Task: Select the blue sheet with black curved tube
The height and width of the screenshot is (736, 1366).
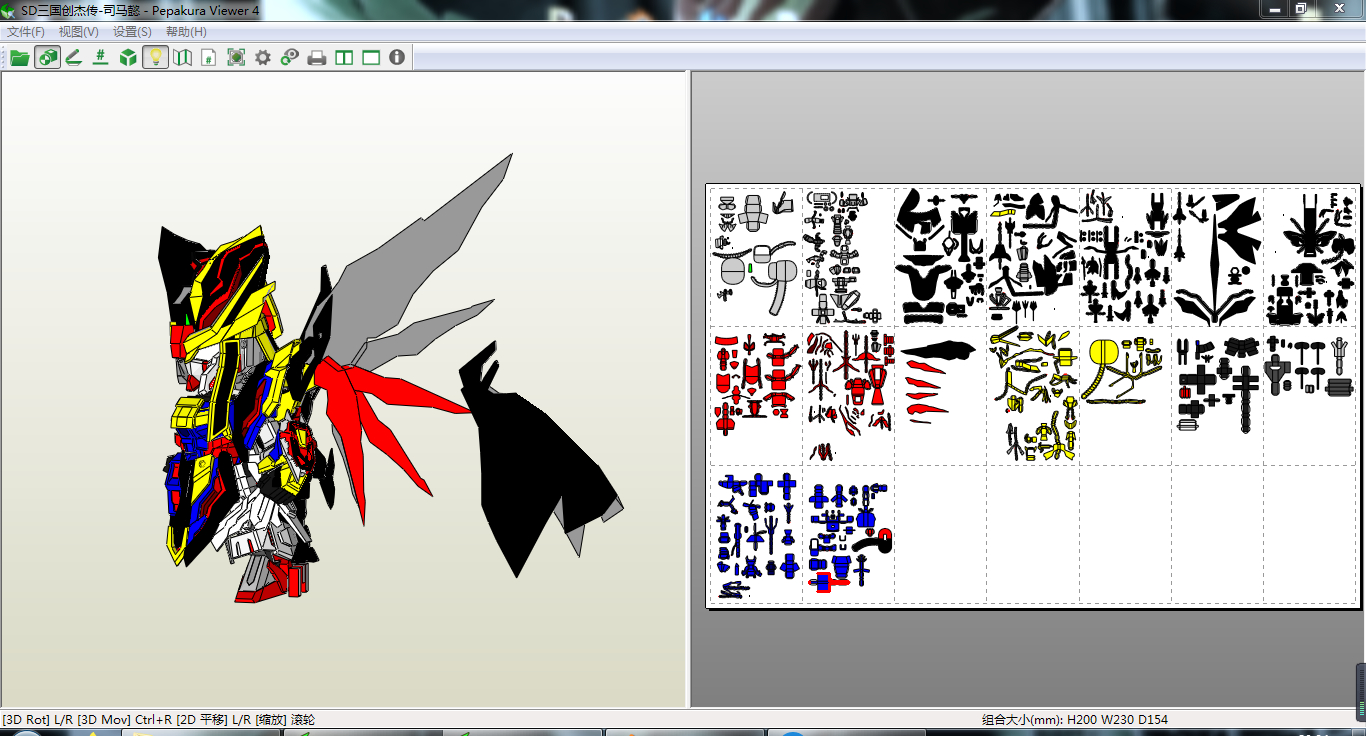Action: pos(848,534)
